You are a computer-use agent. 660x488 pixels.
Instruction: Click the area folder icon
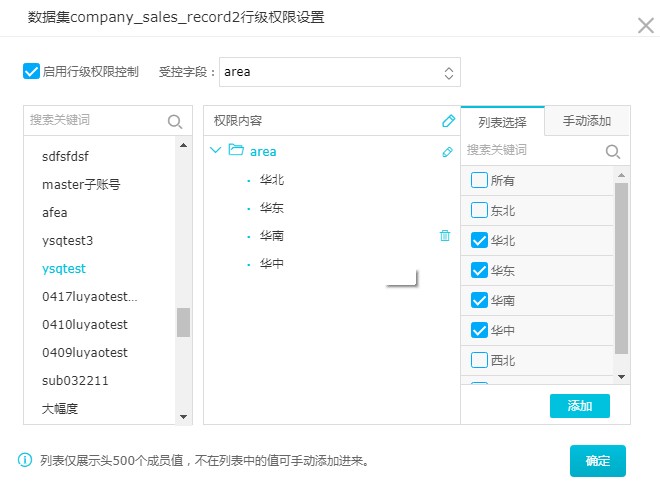[236, 149]
